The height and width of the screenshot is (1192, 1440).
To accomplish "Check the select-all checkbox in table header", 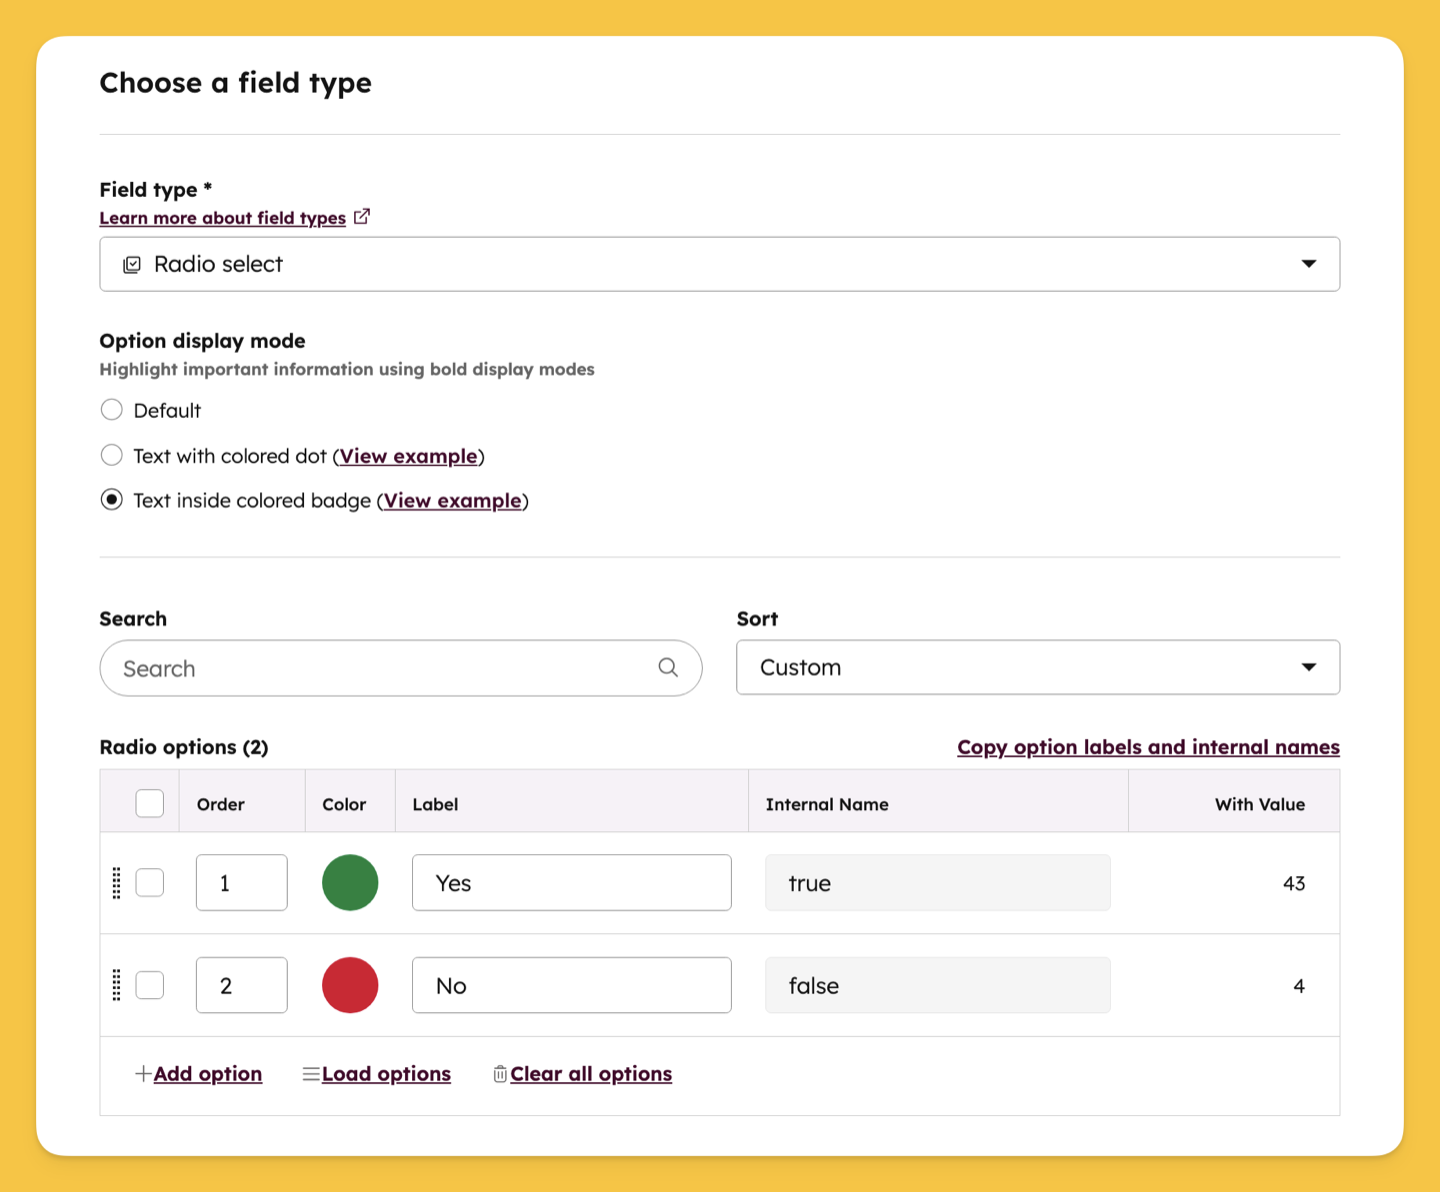I will click(x=150, y=803).
